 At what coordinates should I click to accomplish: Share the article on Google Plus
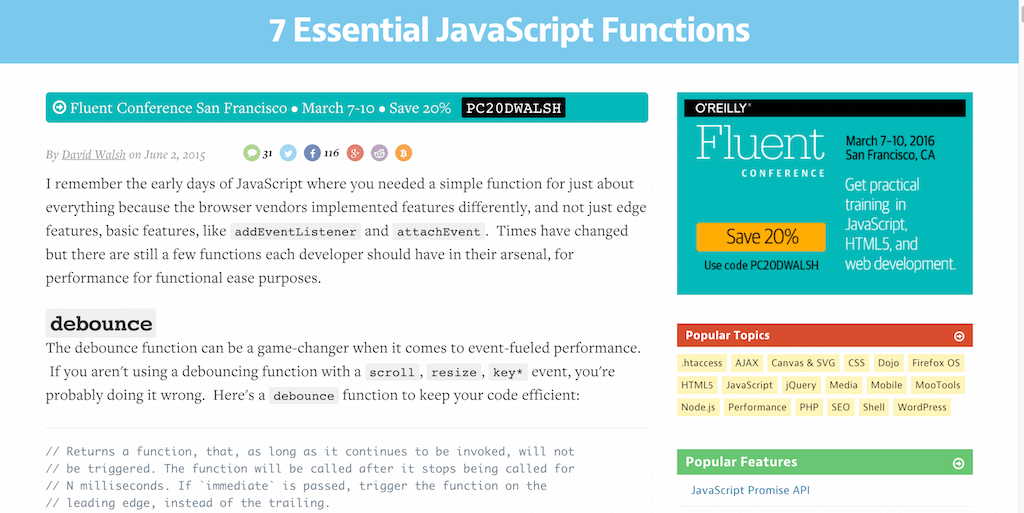[355, 153]
